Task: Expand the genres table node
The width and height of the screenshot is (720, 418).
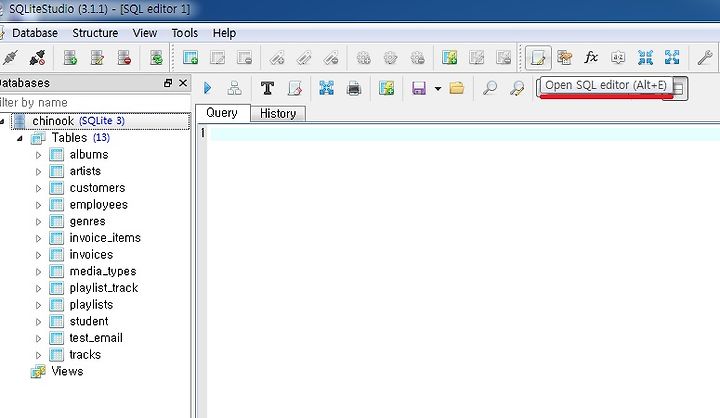Action: click(x=39, y=222)
